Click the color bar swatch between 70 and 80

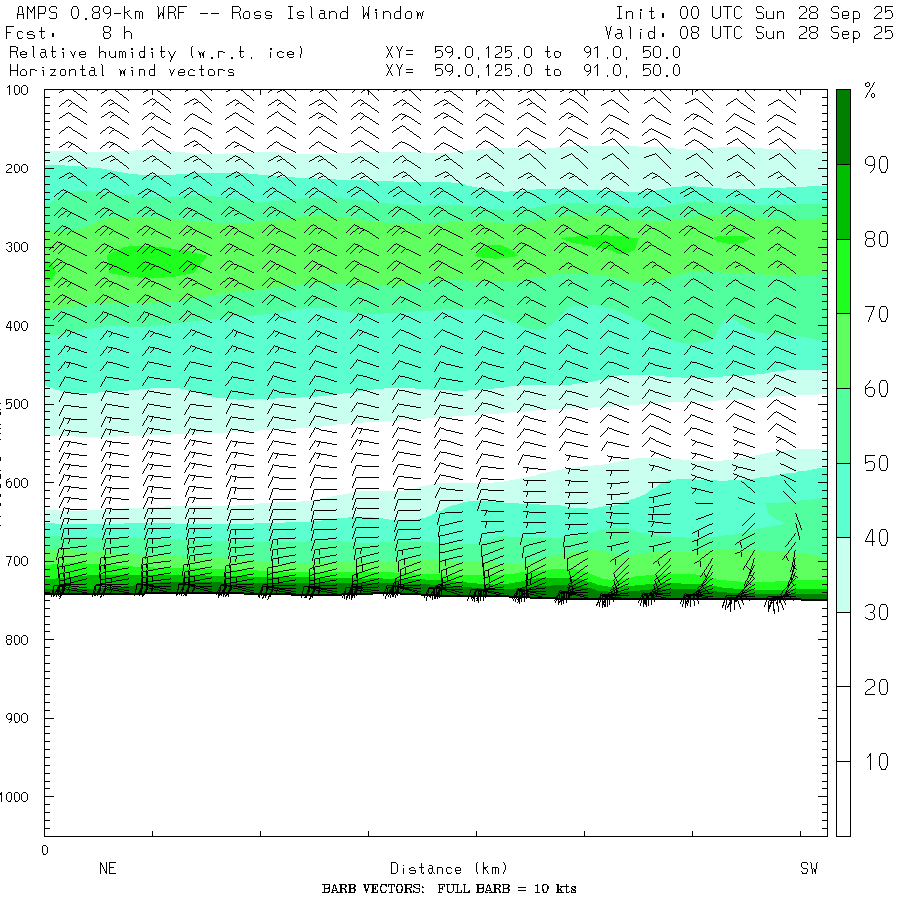[x=843, y=277]
